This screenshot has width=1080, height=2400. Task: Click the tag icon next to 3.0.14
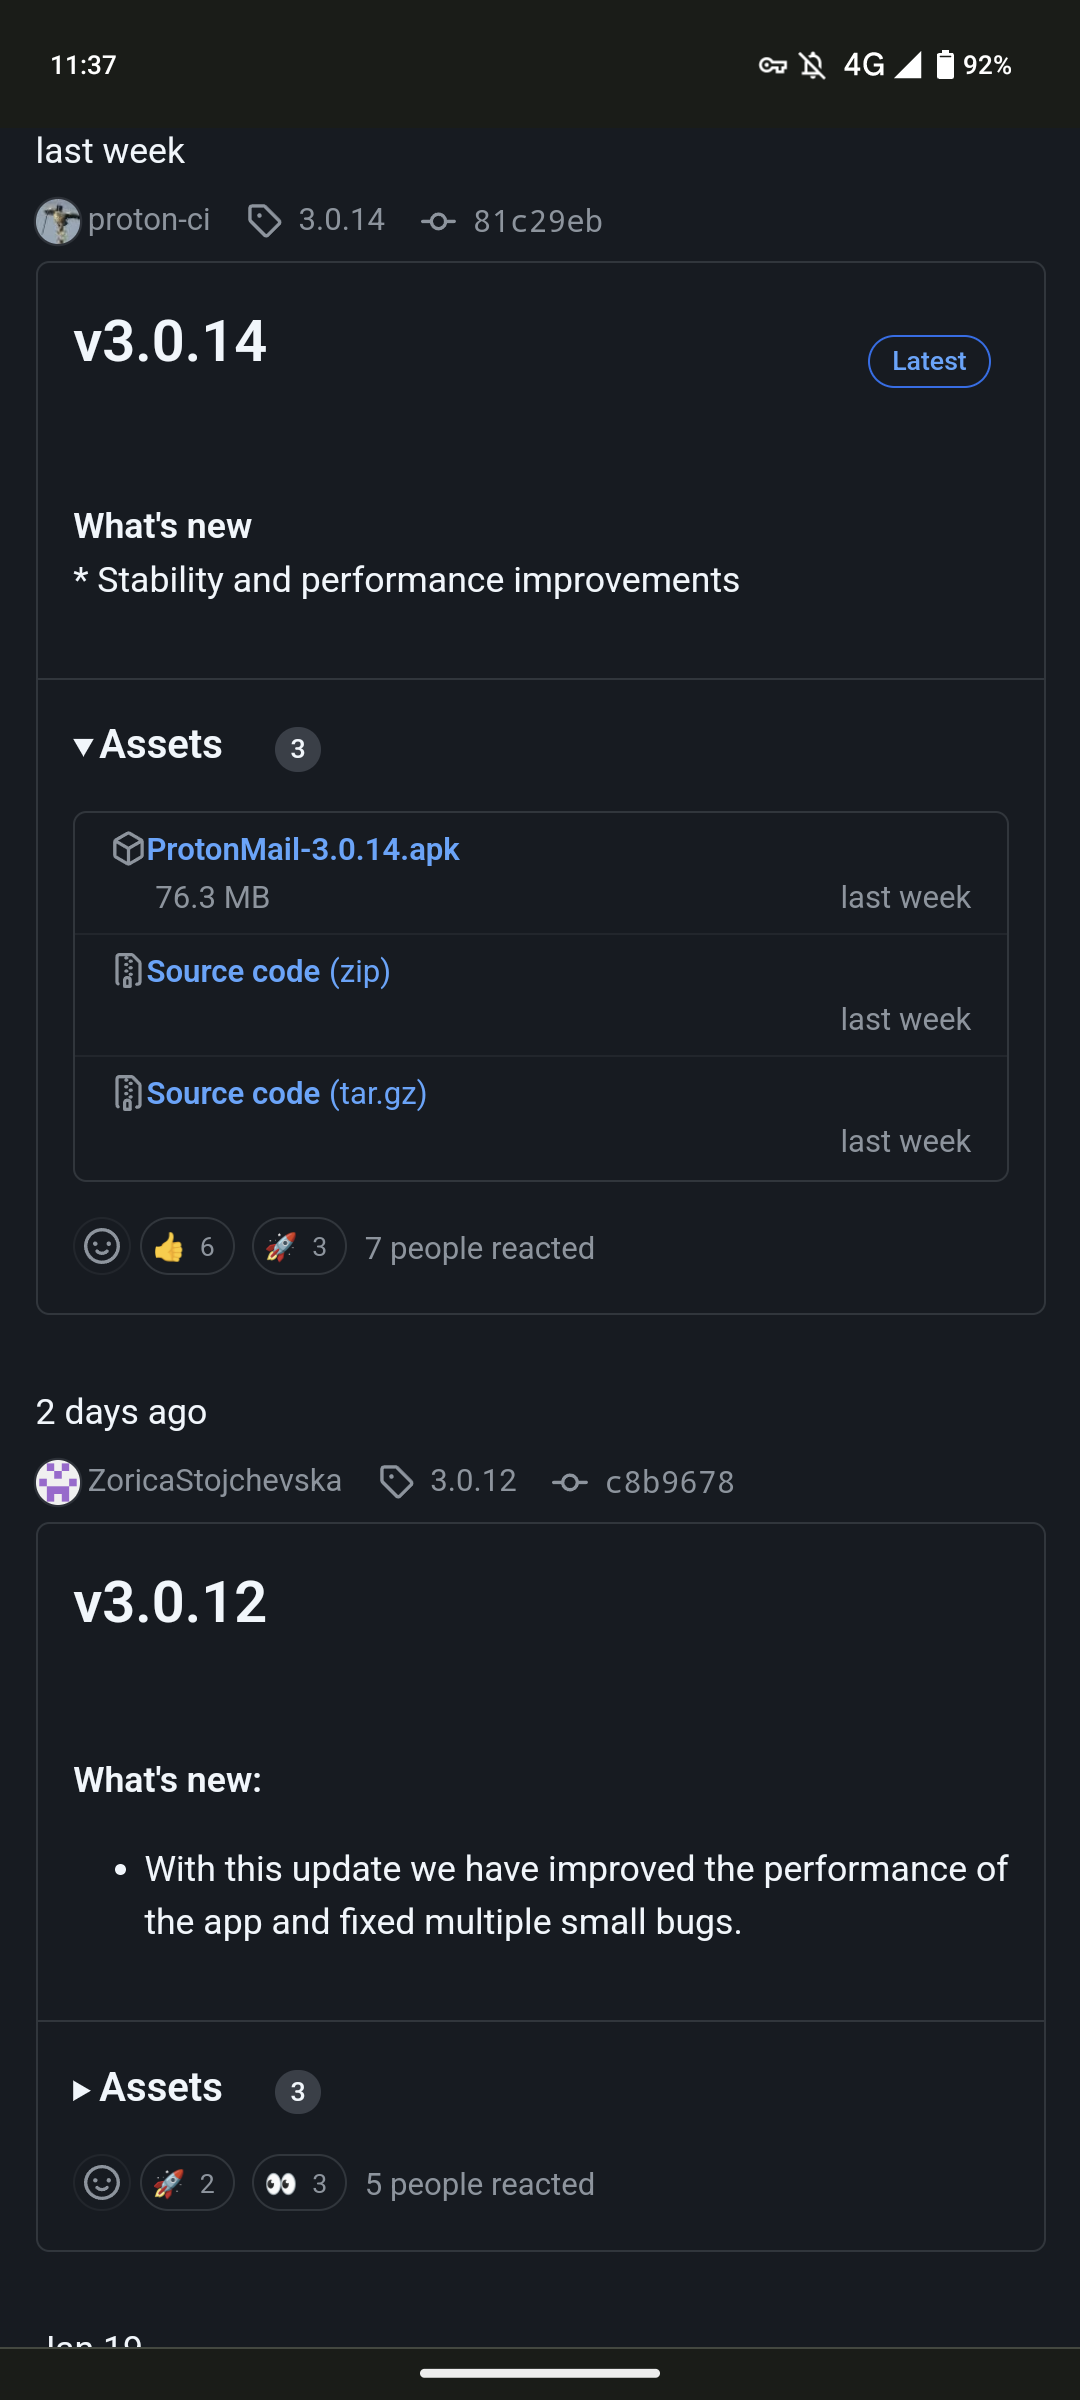coord(266,221)
